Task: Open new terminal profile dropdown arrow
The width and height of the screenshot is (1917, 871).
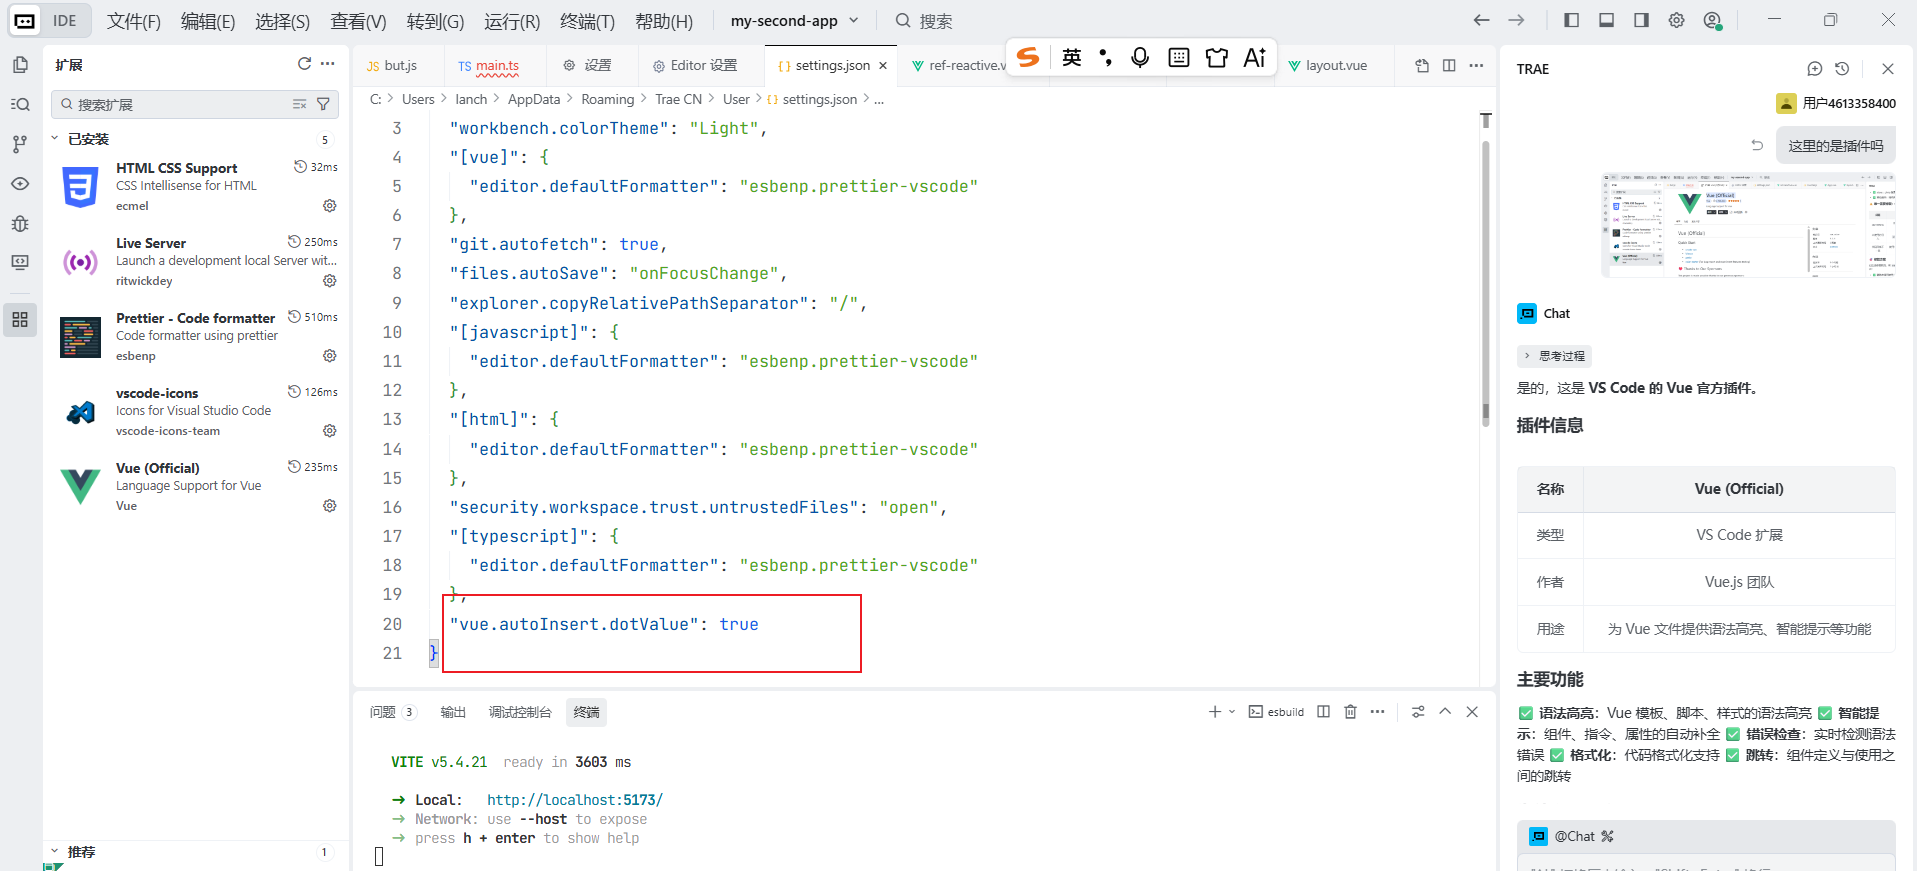Action: pyautogui.click(x=1232, y=712)
